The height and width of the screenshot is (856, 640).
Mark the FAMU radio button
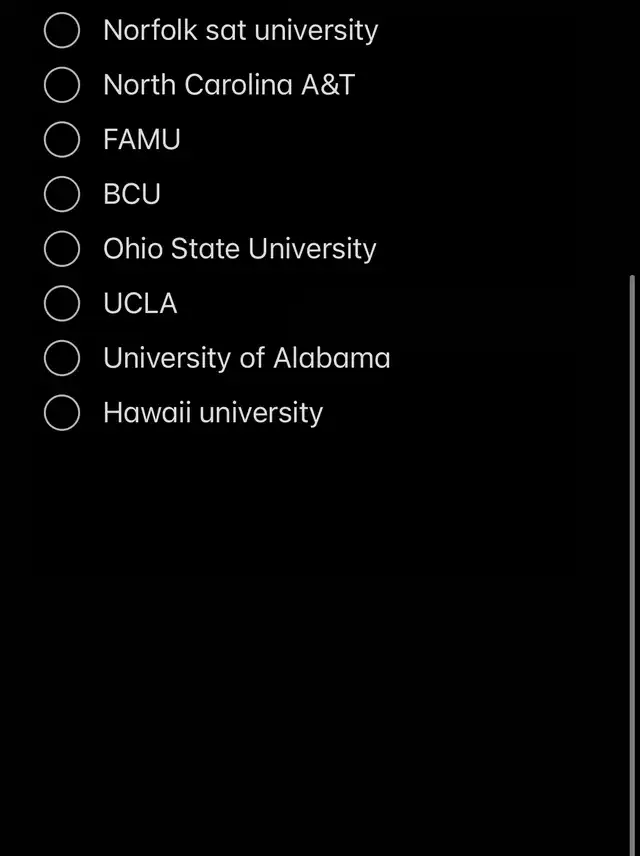coord(62,140)
